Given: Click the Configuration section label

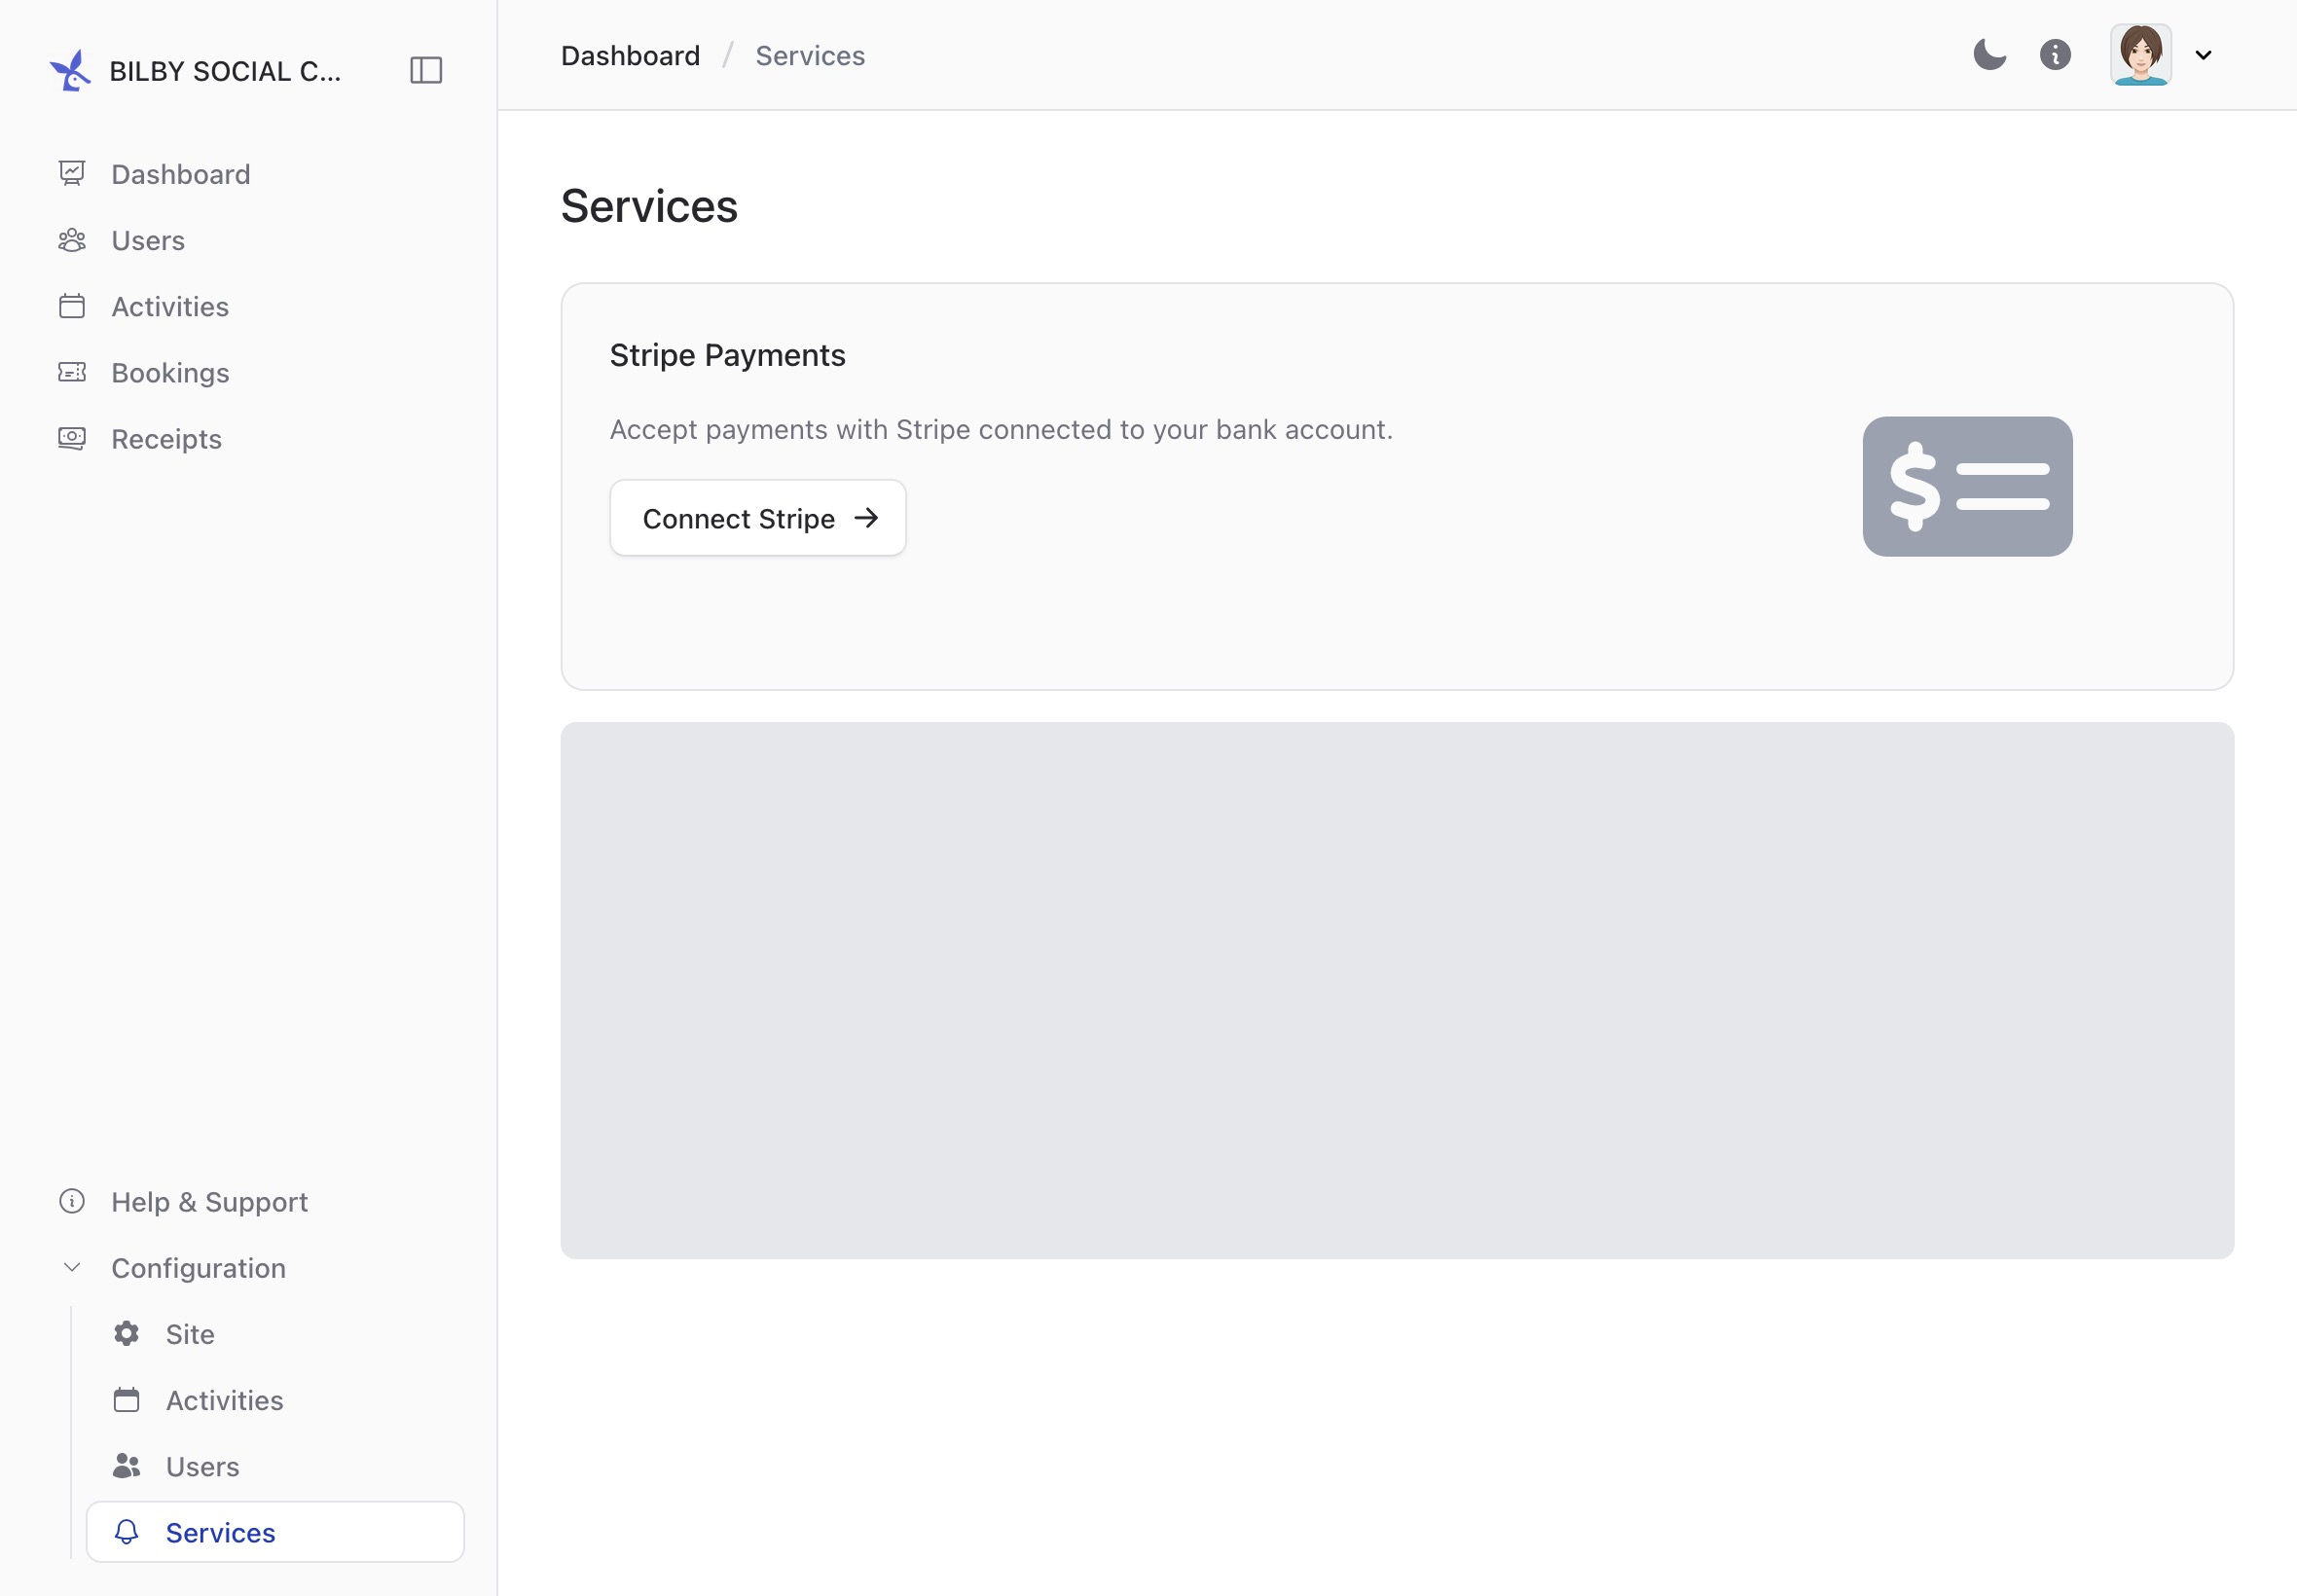Looking at the screenshot, I should pyautogui.click(x=198, y=1267).
